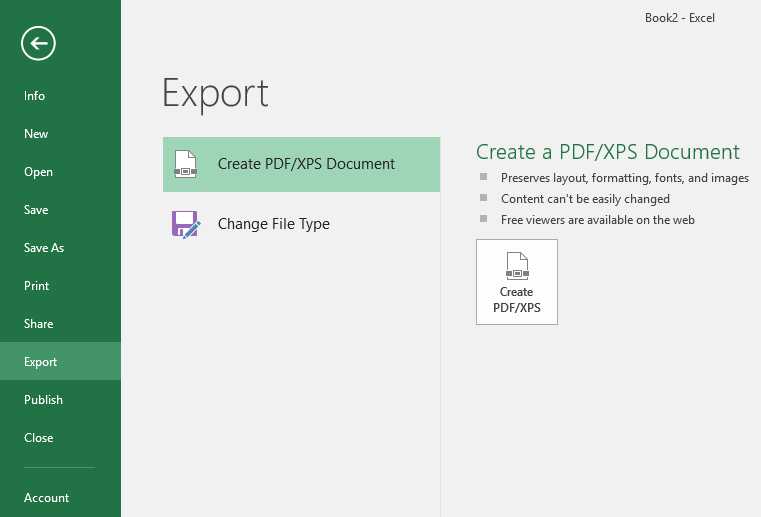Click 'Free viewers are available on the web' text
Viewport: 761px width, 517px height.
[x=597, y=220]
